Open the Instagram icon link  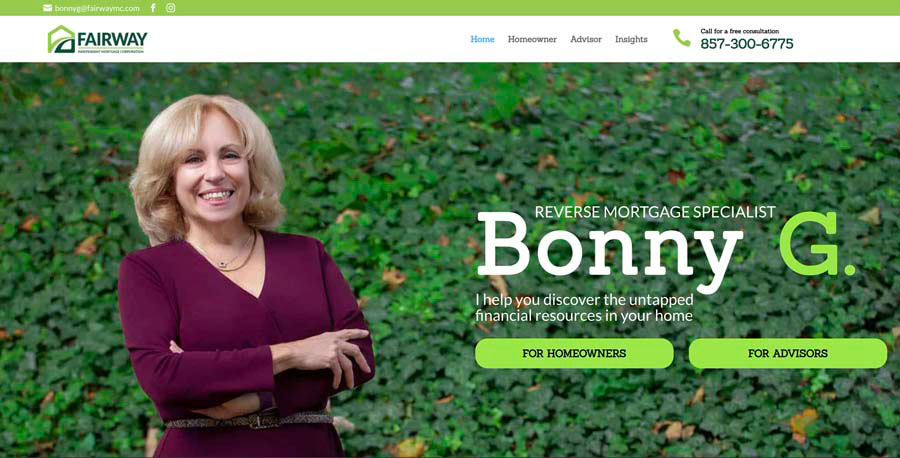(x=170, y=8)
